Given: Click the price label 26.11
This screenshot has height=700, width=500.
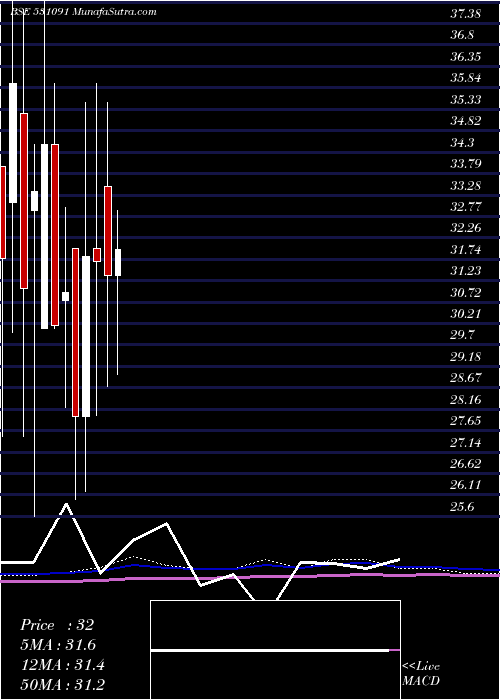Looking at the screenshot, I should click(465, 486).
